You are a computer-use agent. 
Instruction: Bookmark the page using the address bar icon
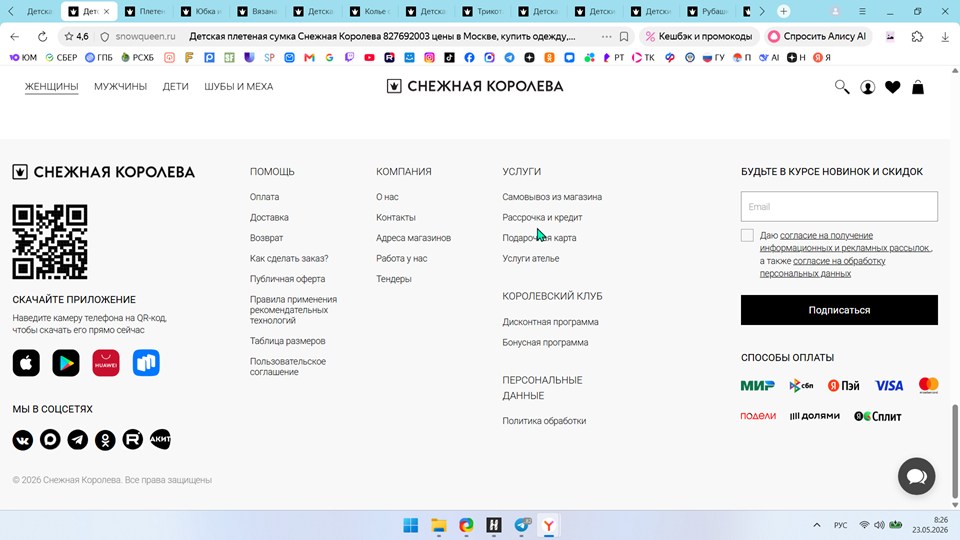coord(624,37)
